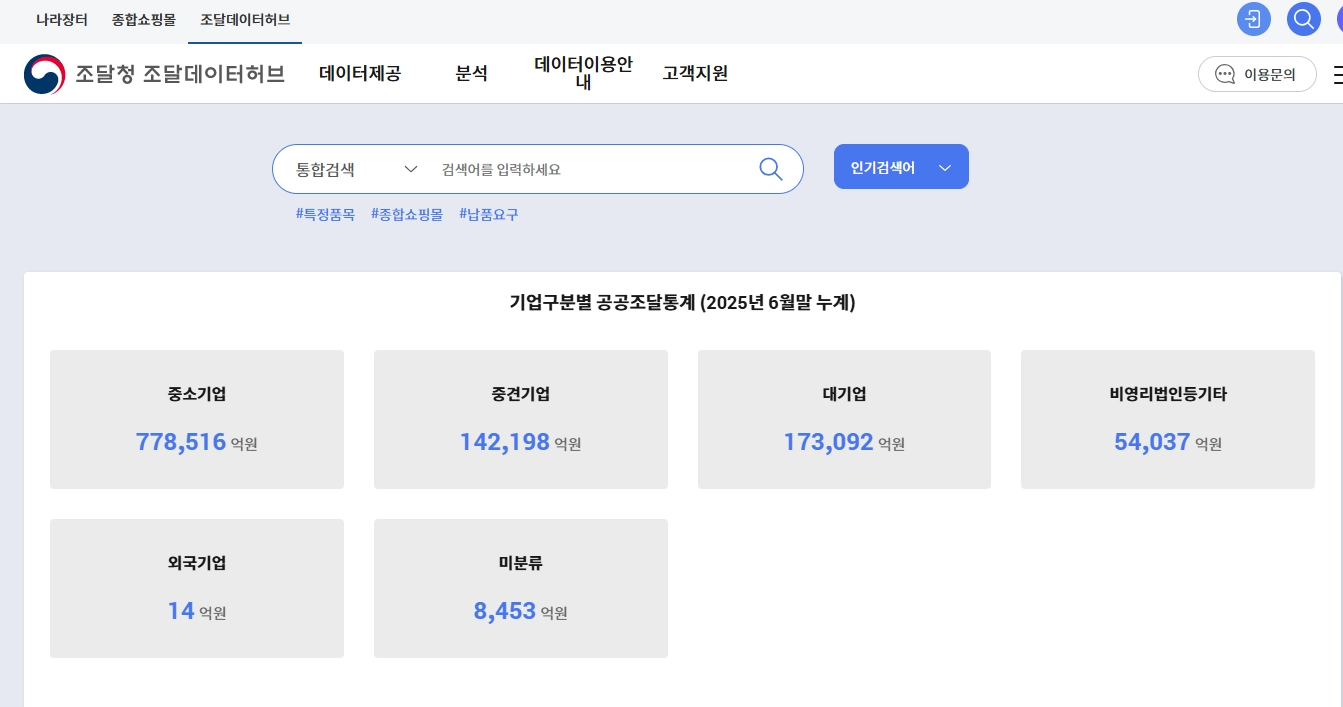Open the 고객지원 menu
Screen dimensions: 1343x707
tap(694, 74)
